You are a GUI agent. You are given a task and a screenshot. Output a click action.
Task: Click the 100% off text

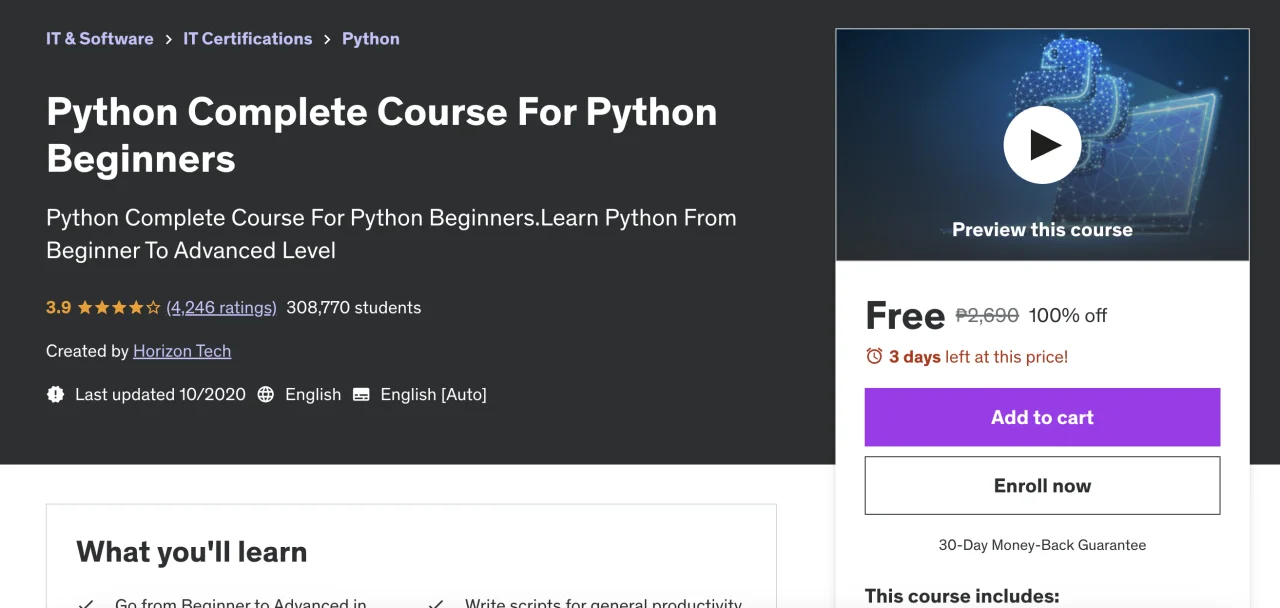(x=1068, y=316)
